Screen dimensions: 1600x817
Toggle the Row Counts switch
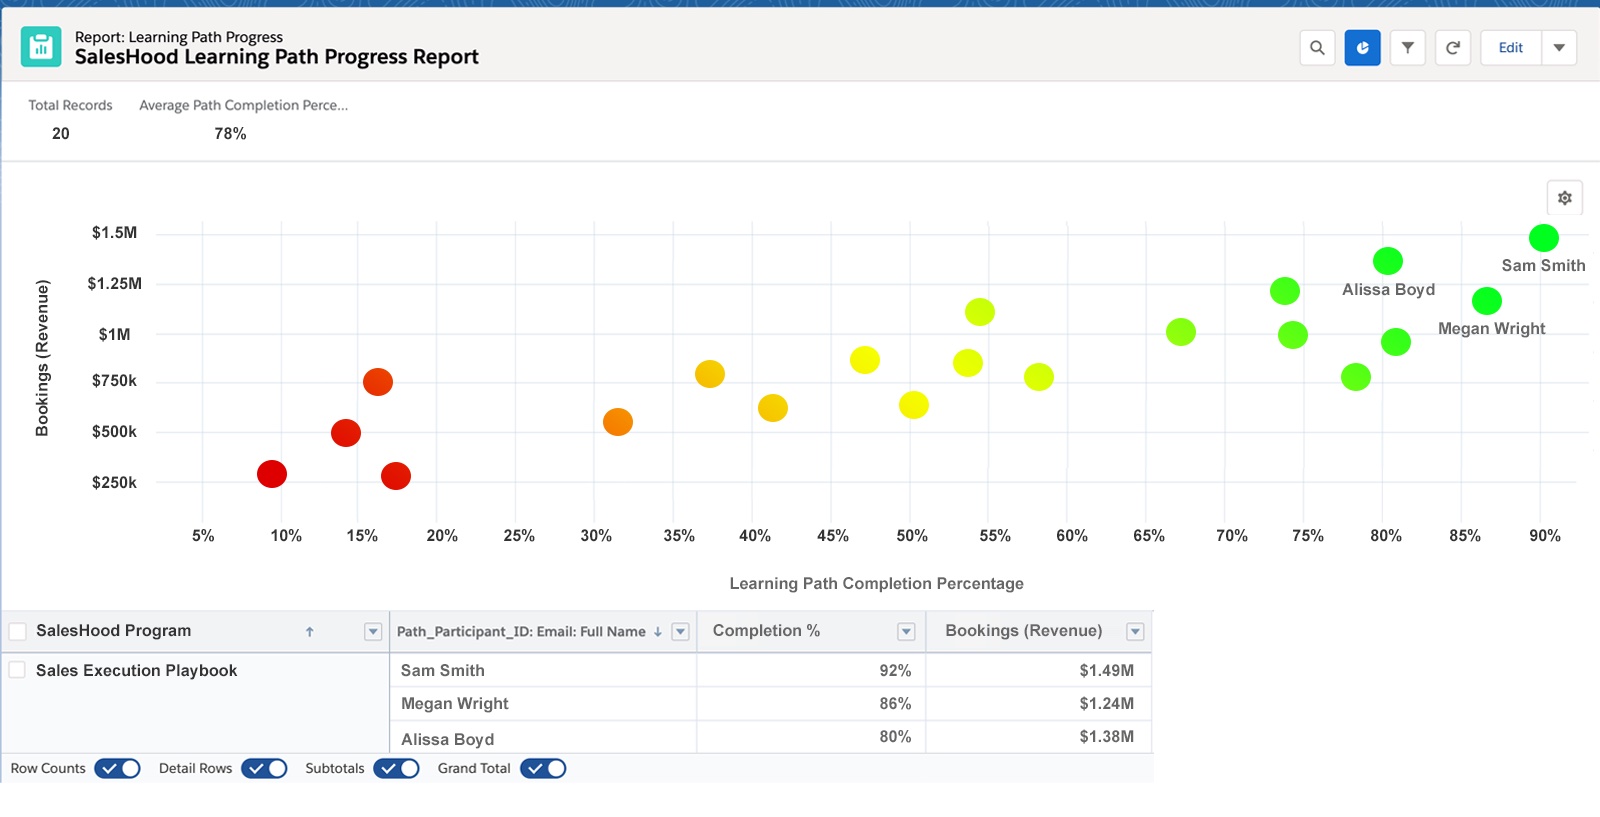pyautogui.click(x=117, y=768)
